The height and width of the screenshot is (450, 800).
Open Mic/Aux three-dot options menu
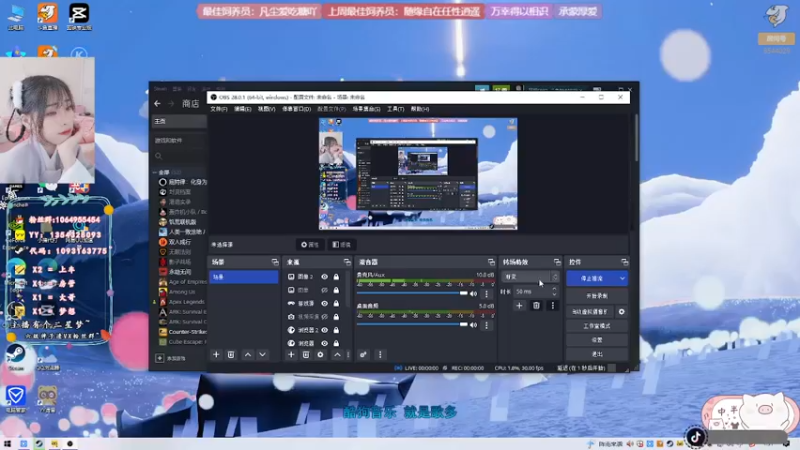point(486,294)
